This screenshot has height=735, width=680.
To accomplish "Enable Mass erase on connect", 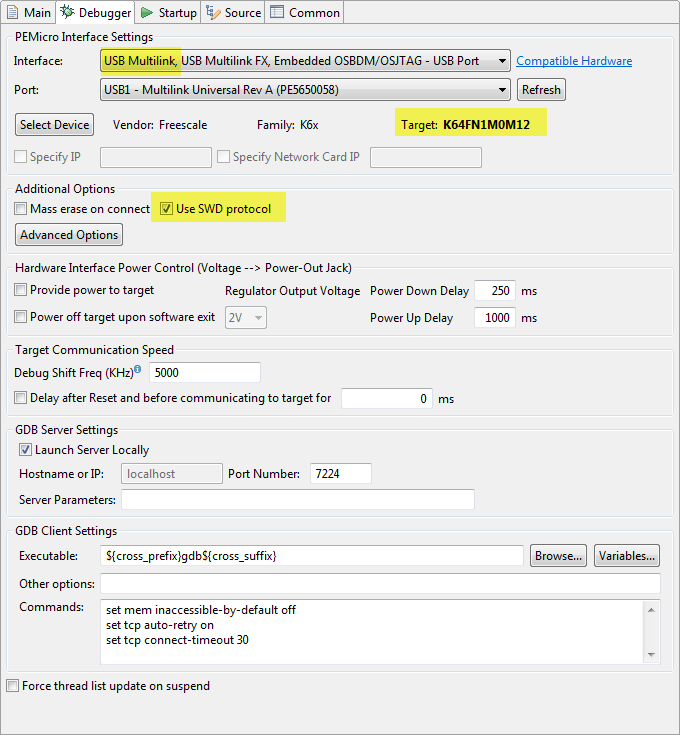I will point(21,209).
